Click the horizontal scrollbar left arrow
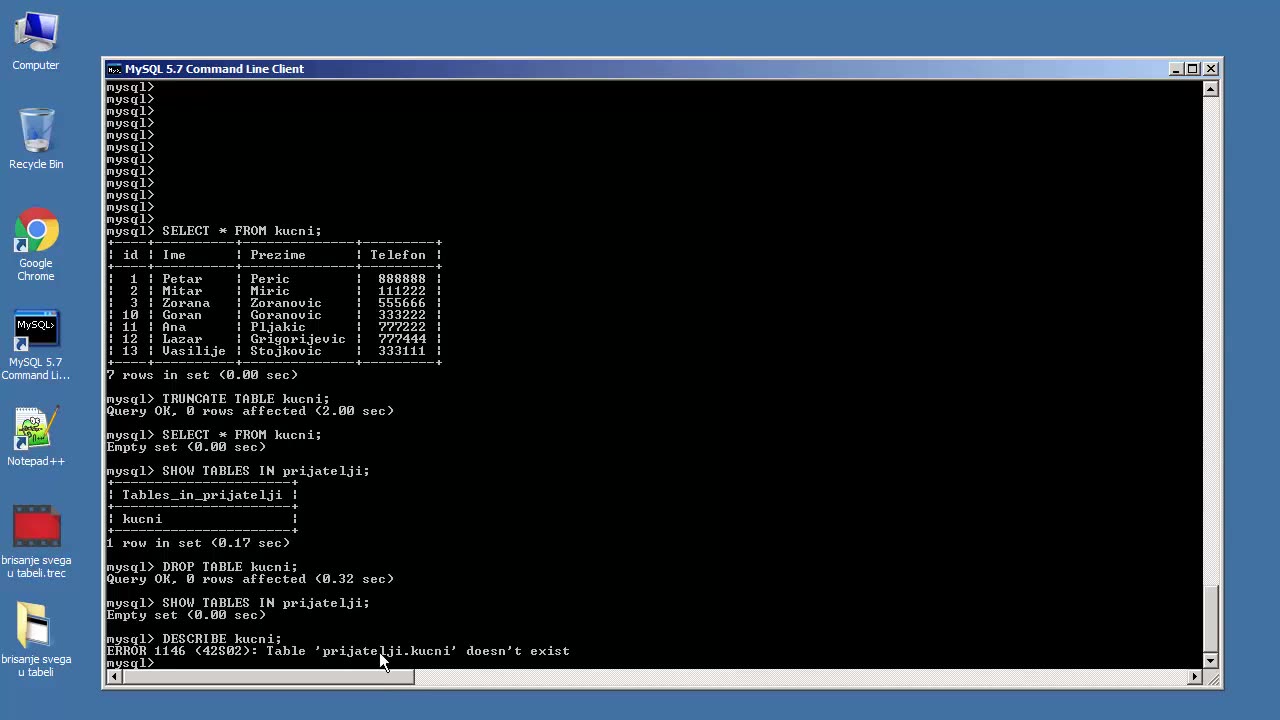 [x=114, y=677]
